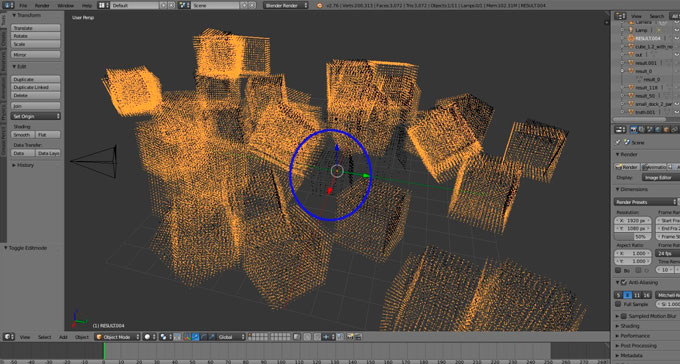Toggle visibility eye for truth.001

point(677,112)
